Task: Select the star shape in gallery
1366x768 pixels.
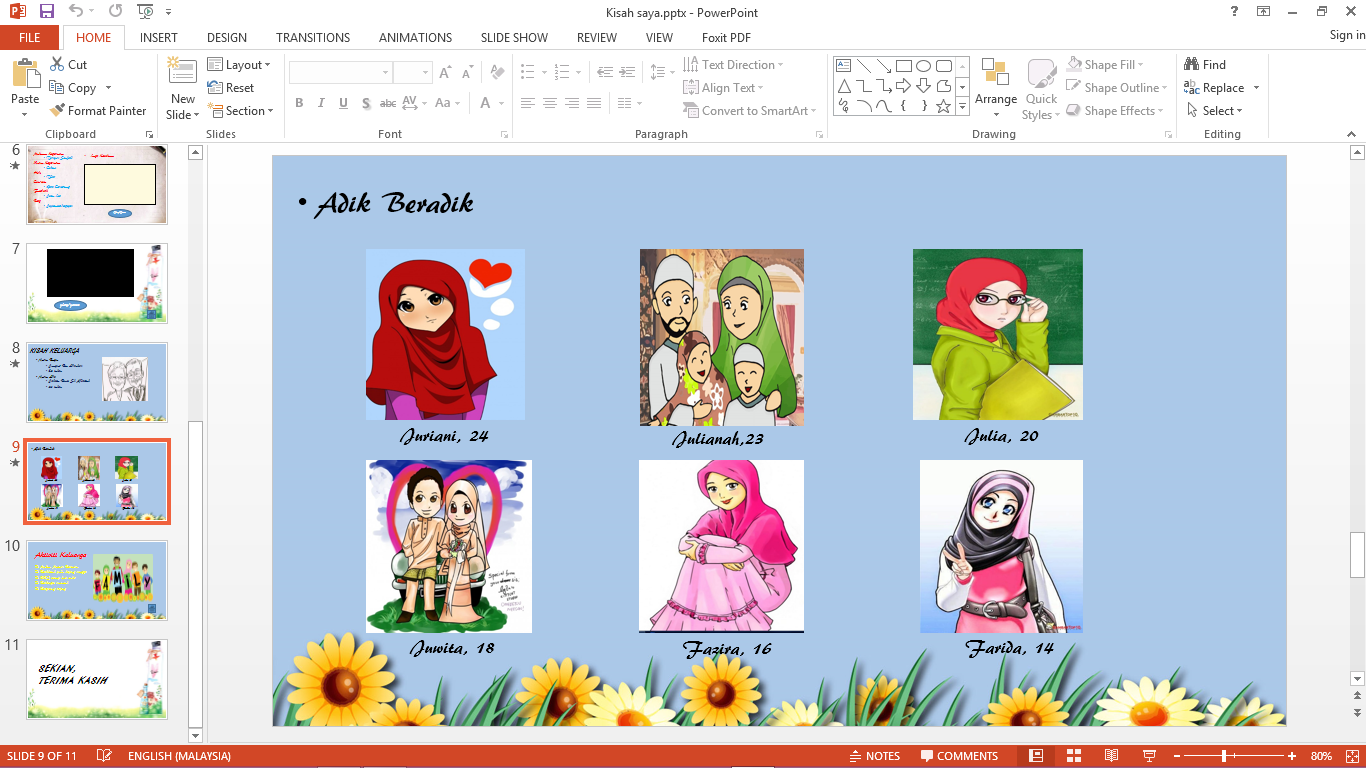Action: coord(943,105)
